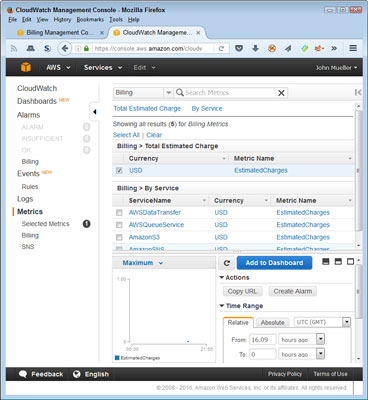Open the Maximum statistic dropdown
Viewport: 368px width, 400px height.
[143, 263]
